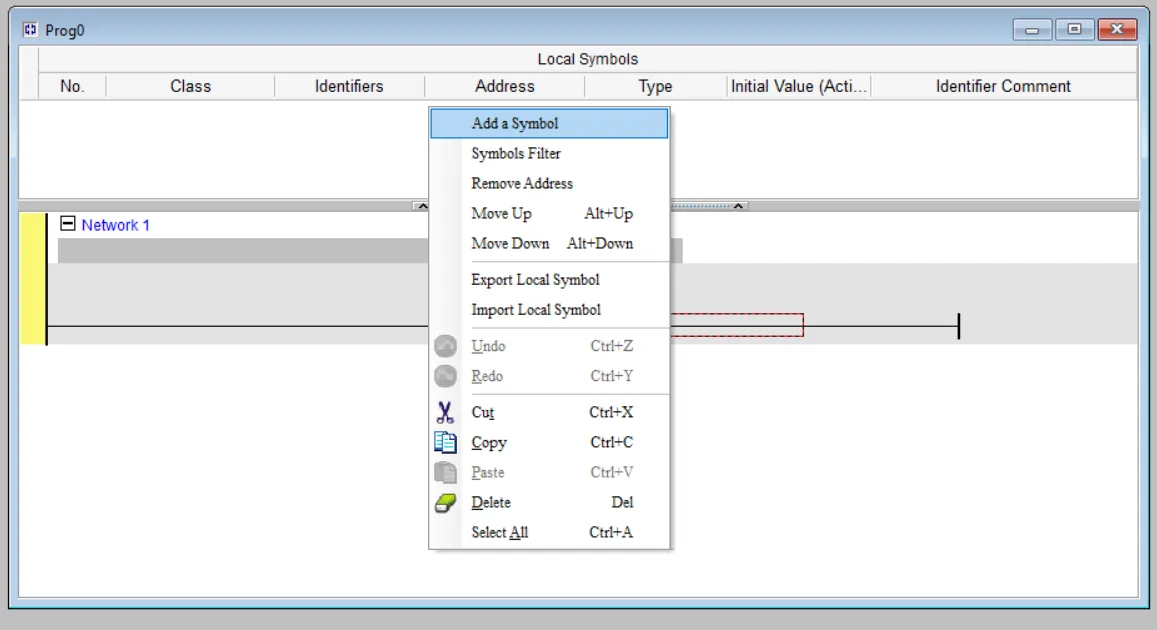Select the Redo menu entry
This screenshot has width=1157, height=630.
coord(549,376)
